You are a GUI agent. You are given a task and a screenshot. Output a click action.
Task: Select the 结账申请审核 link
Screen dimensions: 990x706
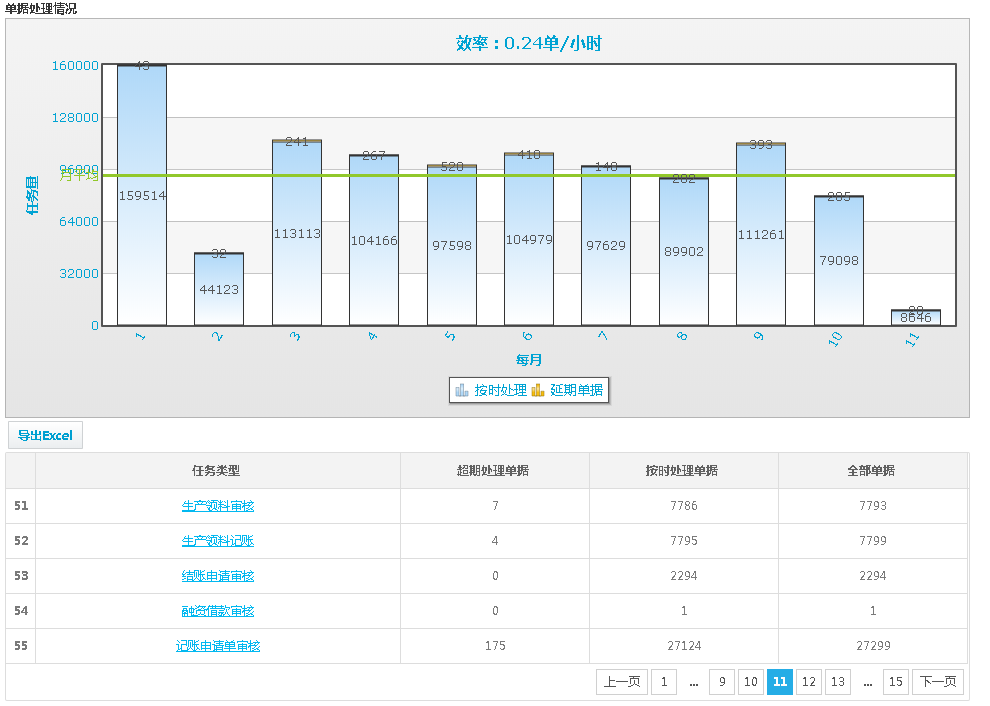click(218, 576)
